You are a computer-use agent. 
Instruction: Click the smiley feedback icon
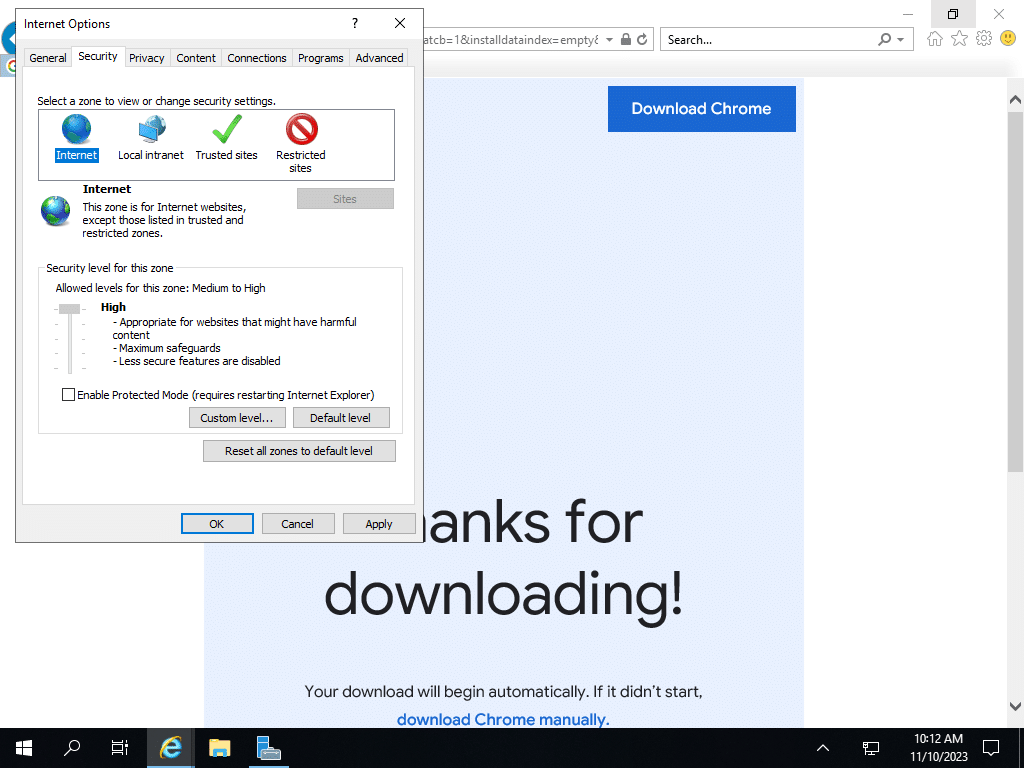tap(1008, 39)
